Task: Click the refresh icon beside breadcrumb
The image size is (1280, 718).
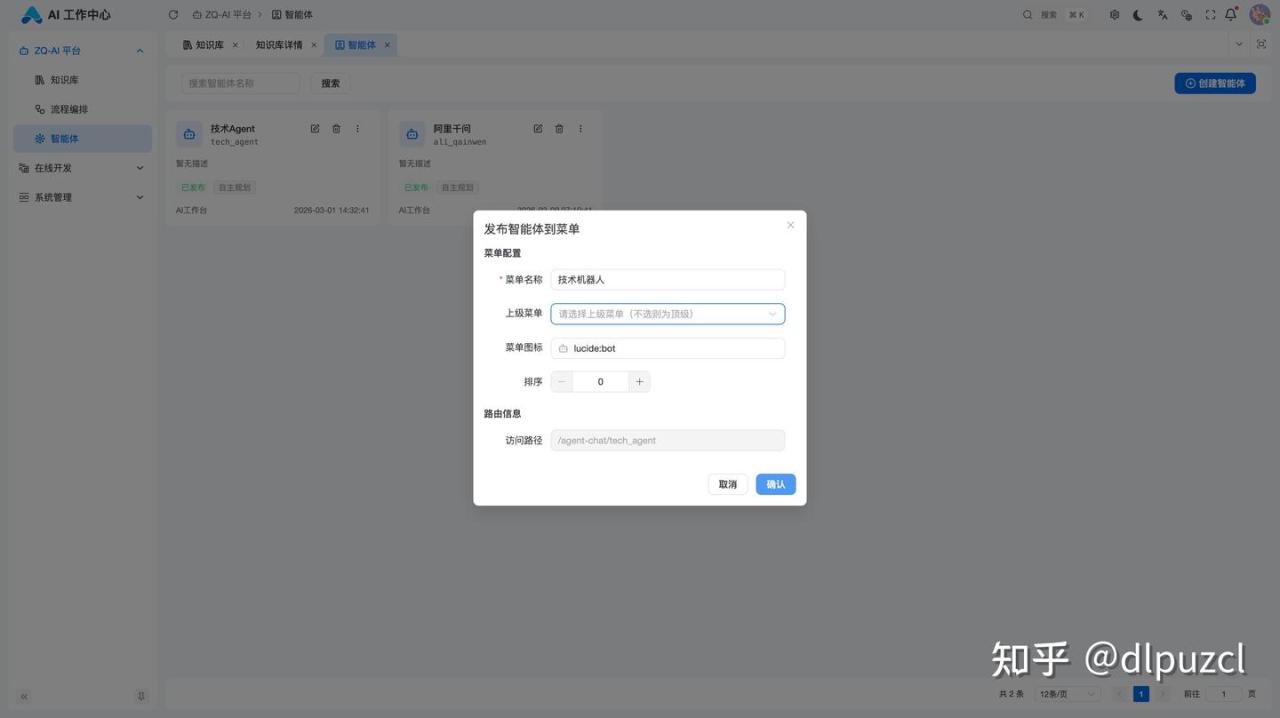Action: pyautogui.click(x=173, y=15)
